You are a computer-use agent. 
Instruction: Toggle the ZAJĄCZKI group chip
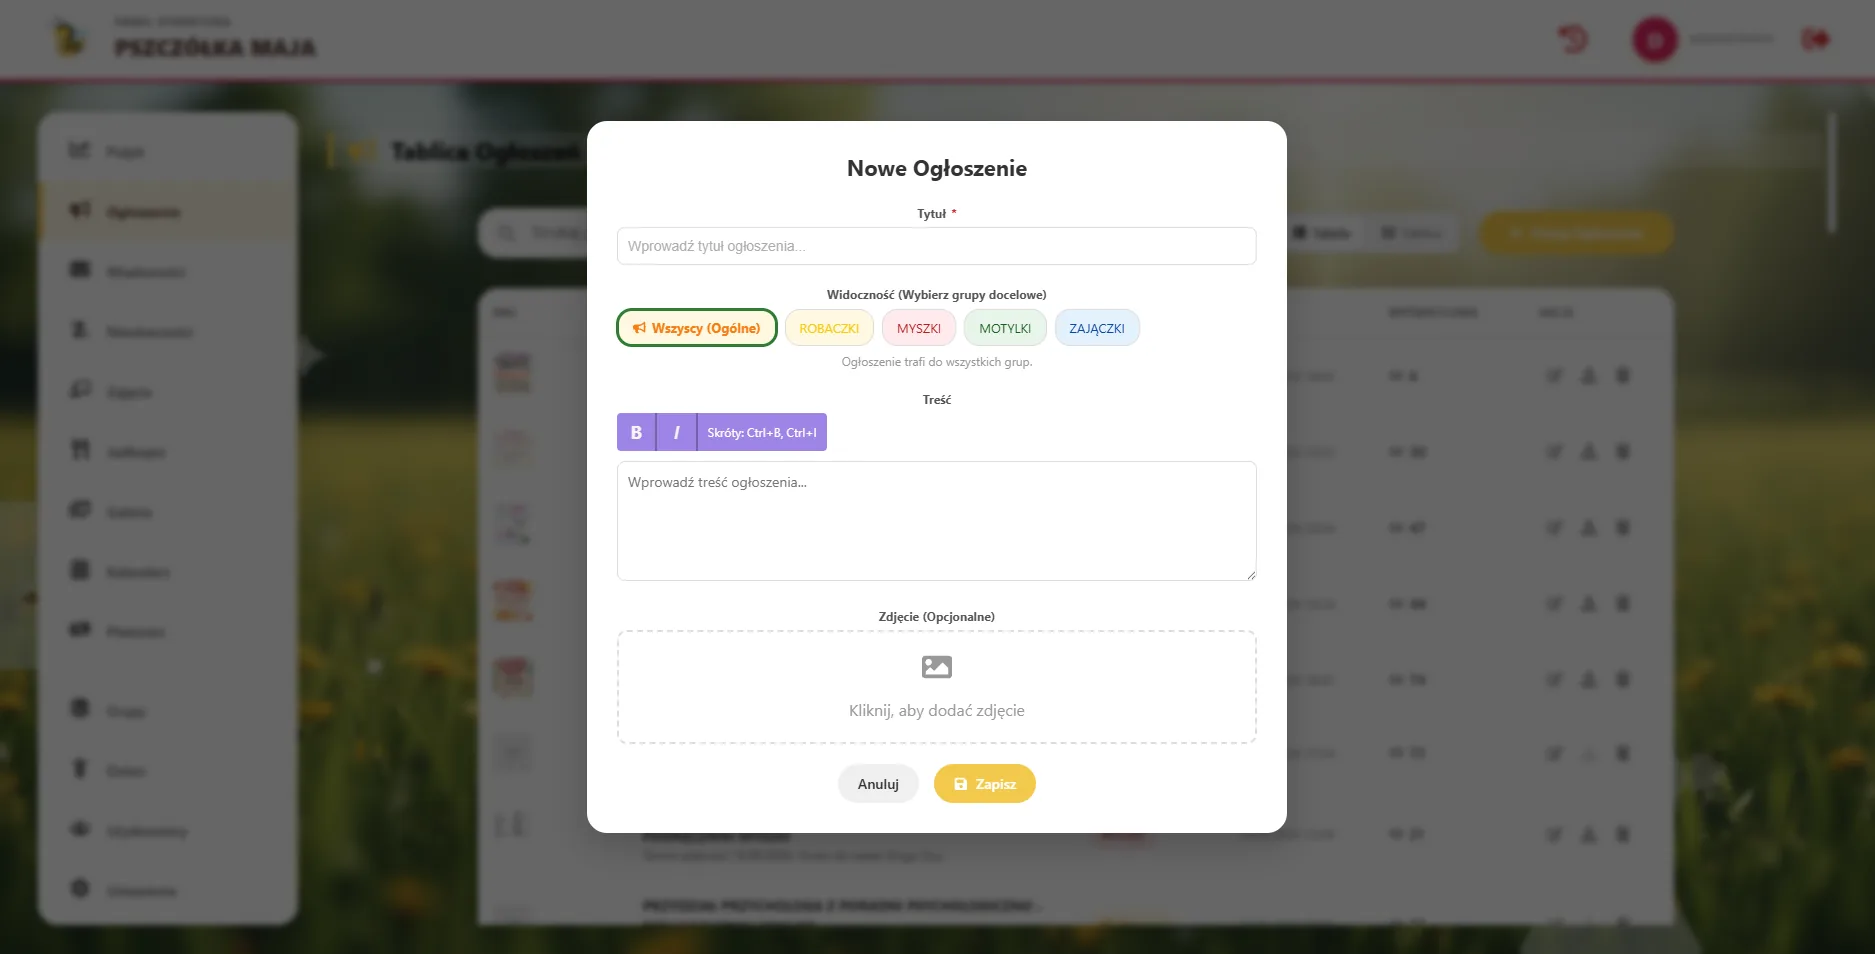(x=1097, y=328)
